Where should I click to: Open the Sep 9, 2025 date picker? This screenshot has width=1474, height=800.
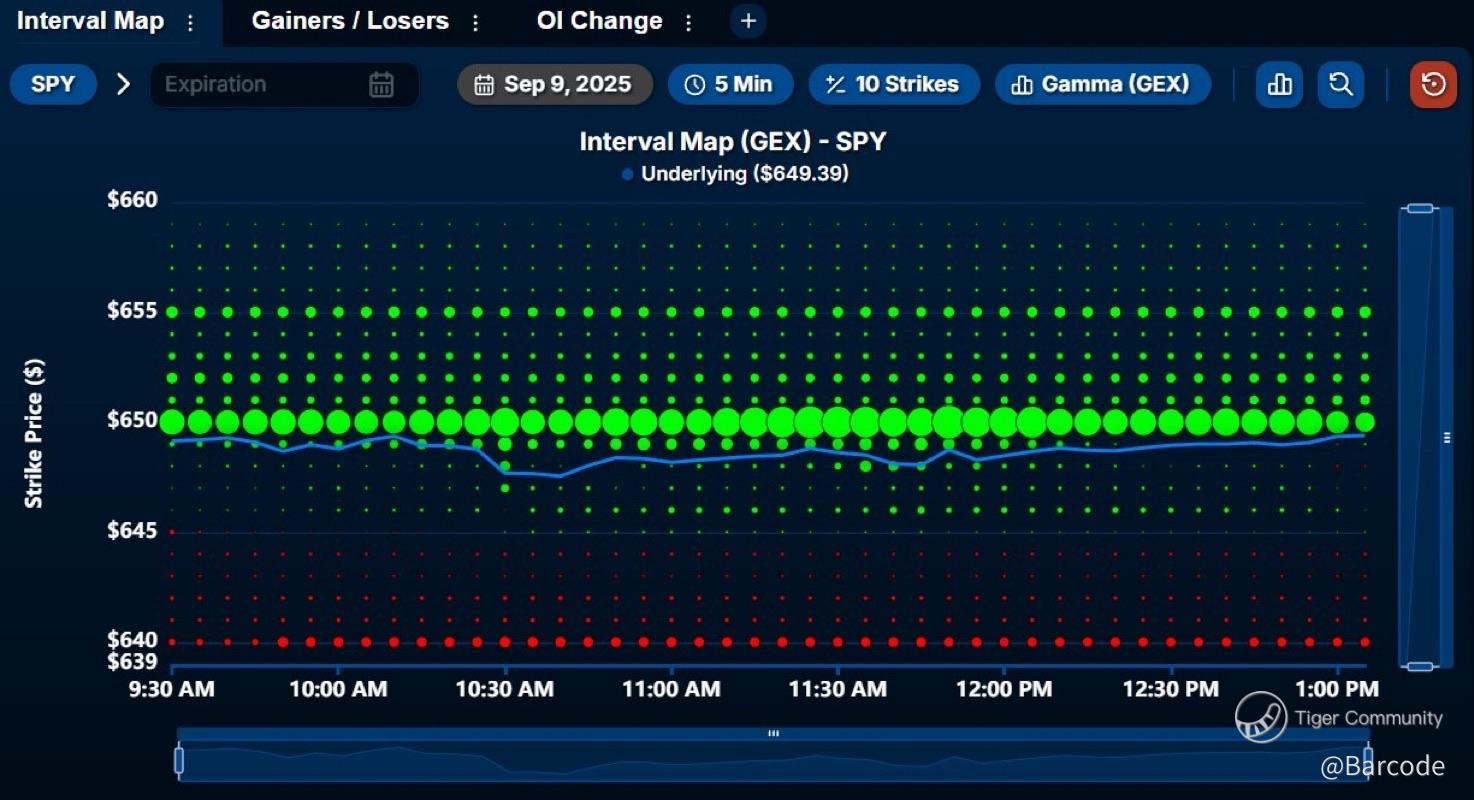pyautogui.click(x=555, y=85)
